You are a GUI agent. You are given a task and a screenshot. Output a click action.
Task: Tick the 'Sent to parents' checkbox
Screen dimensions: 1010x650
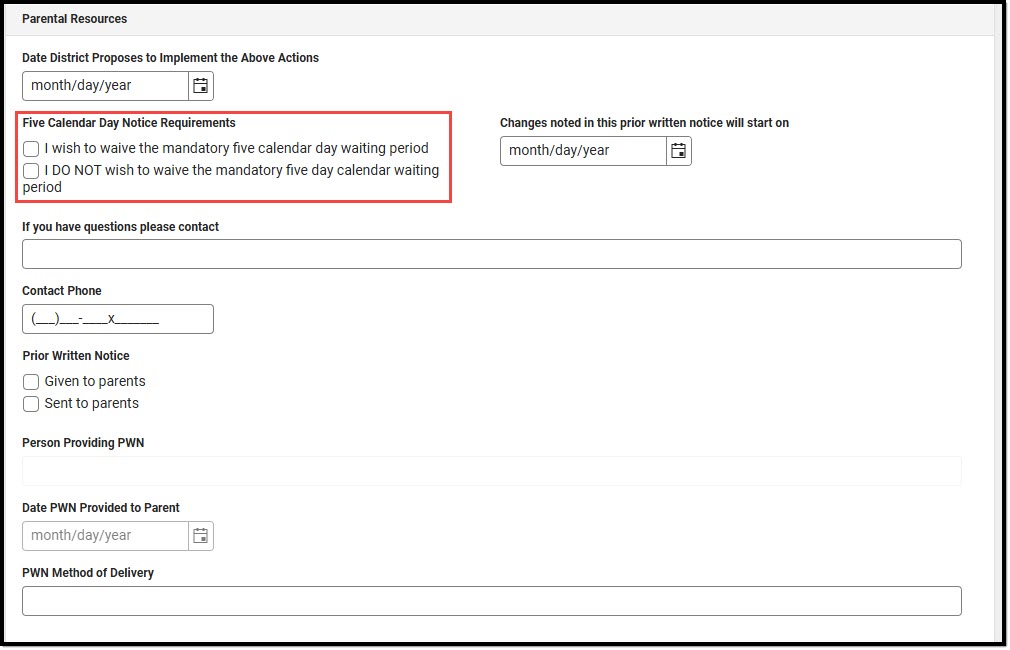click(x=31, y=404)
